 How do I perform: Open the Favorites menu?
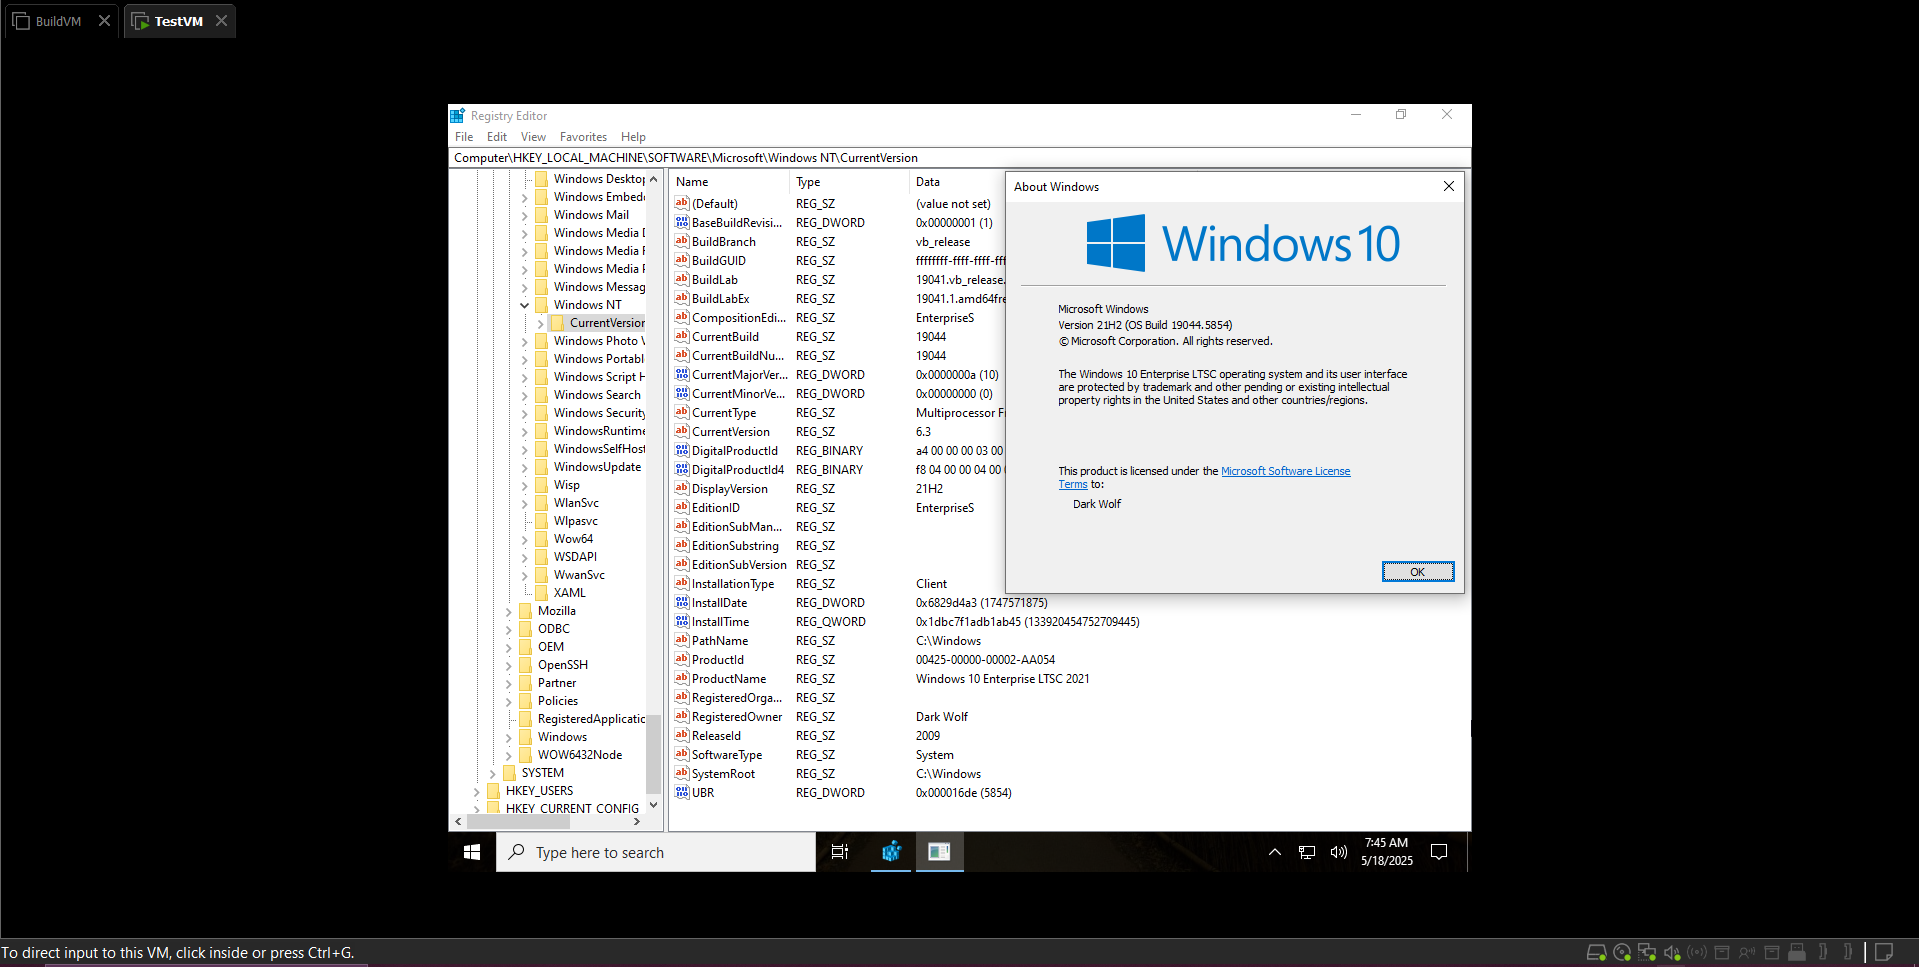(583, 137)
